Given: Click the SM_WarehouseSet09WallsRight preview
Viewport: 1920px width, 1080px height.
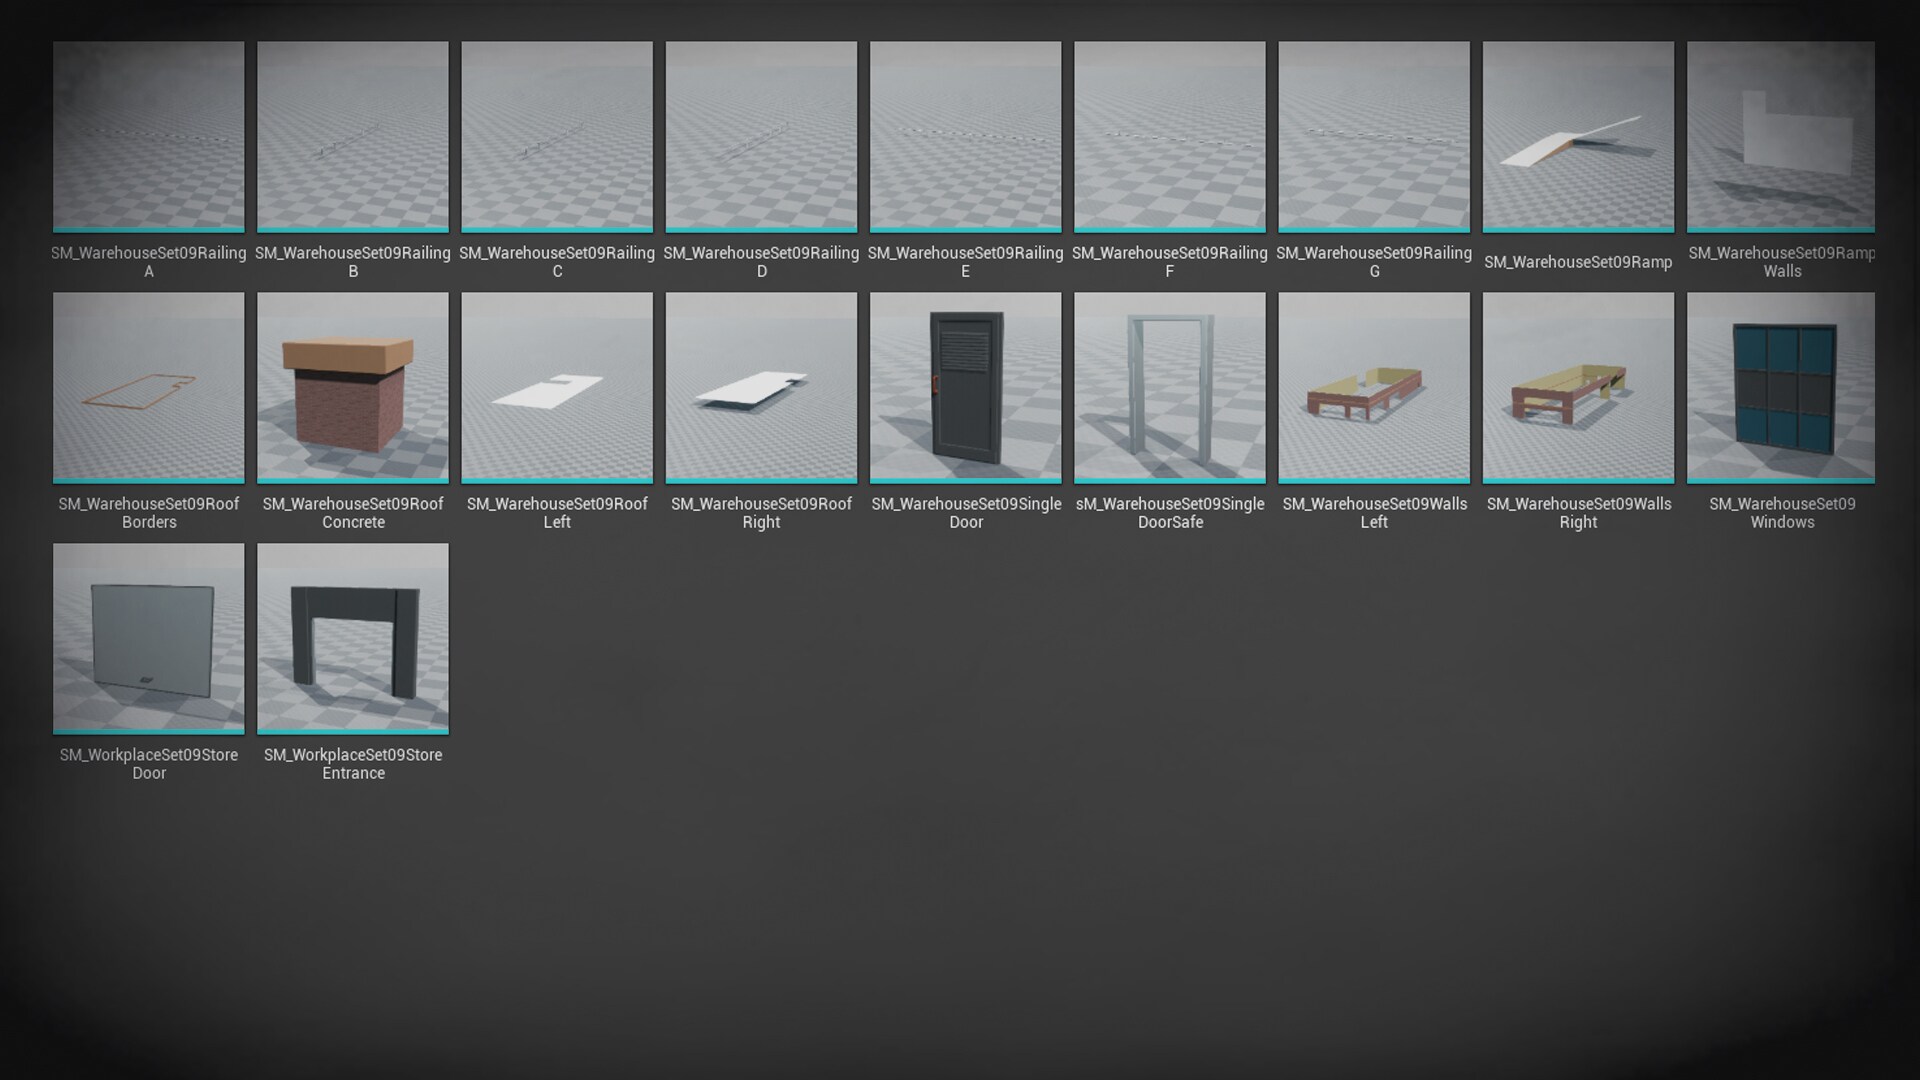Looking at the screenshot, I should (1577, 388).
